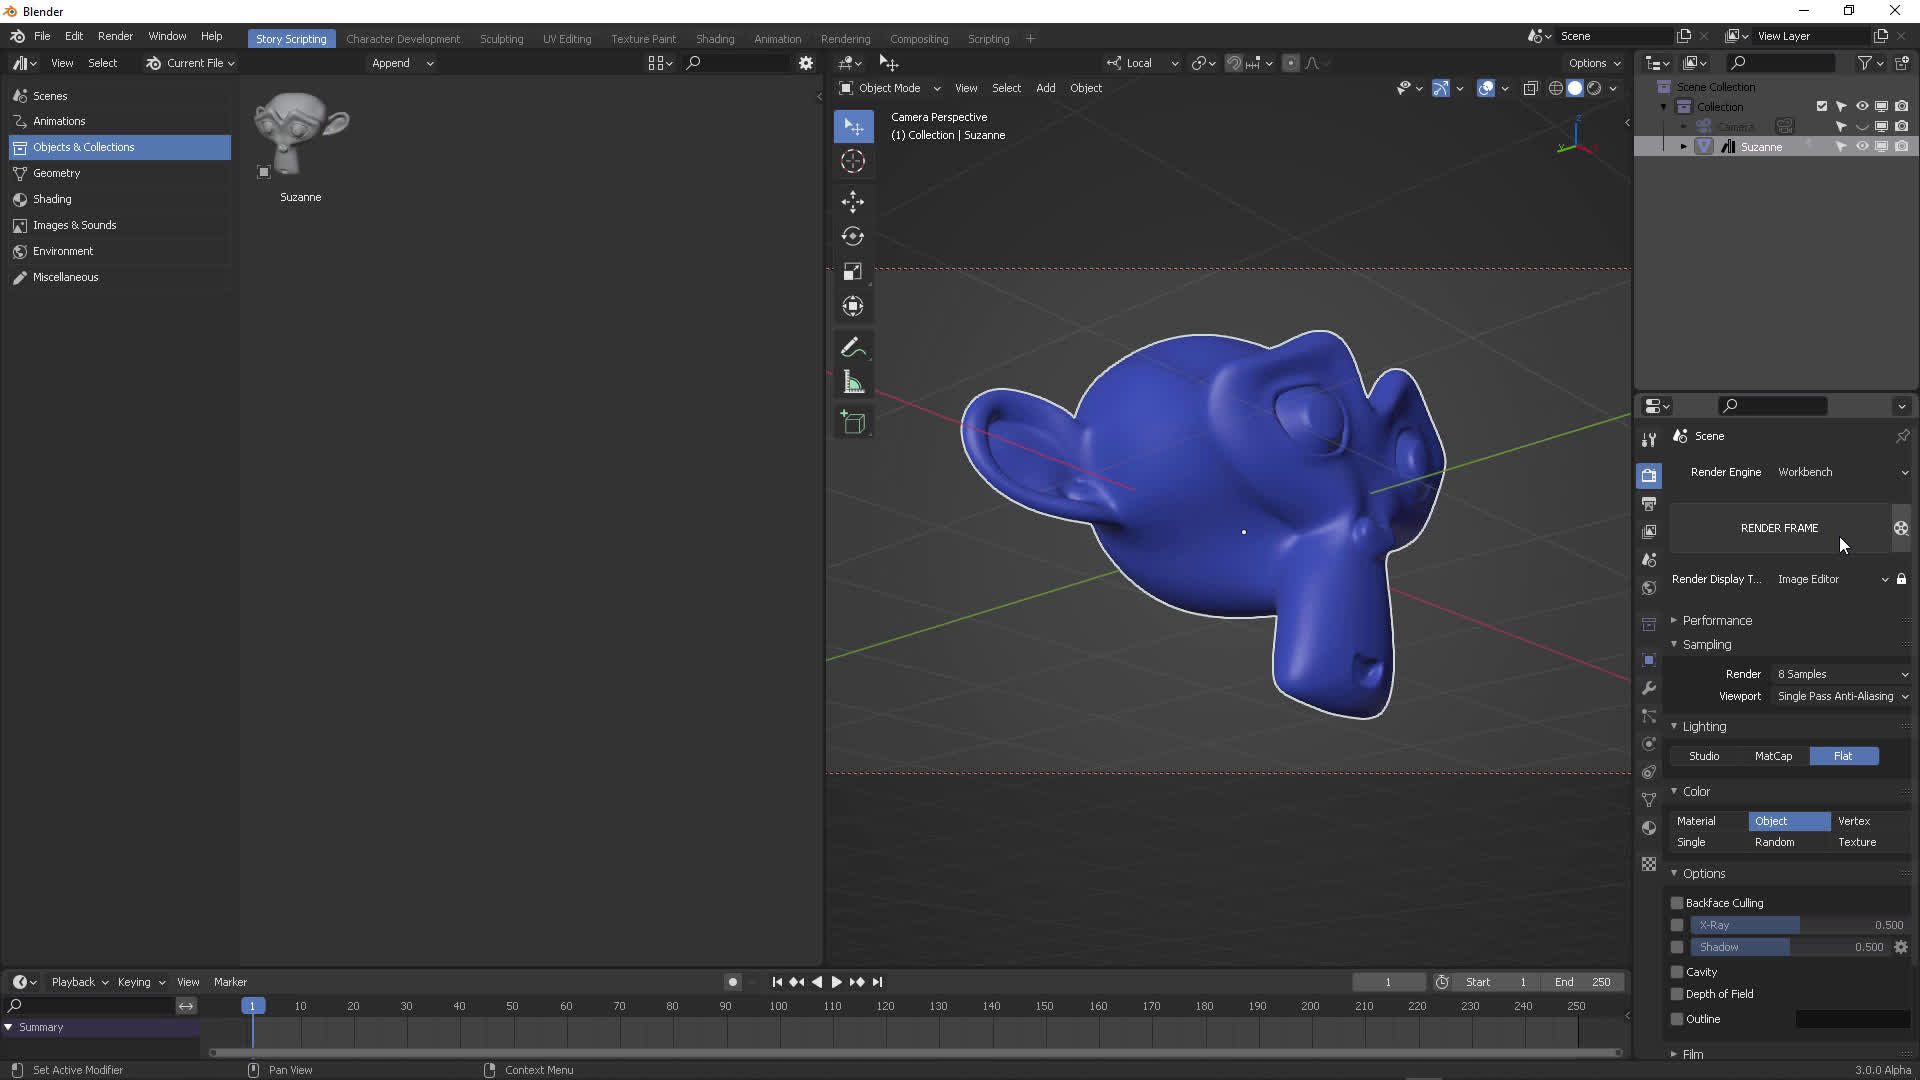
Task: Open the Render Engine dropdown
Action: tap(1842, 472)
